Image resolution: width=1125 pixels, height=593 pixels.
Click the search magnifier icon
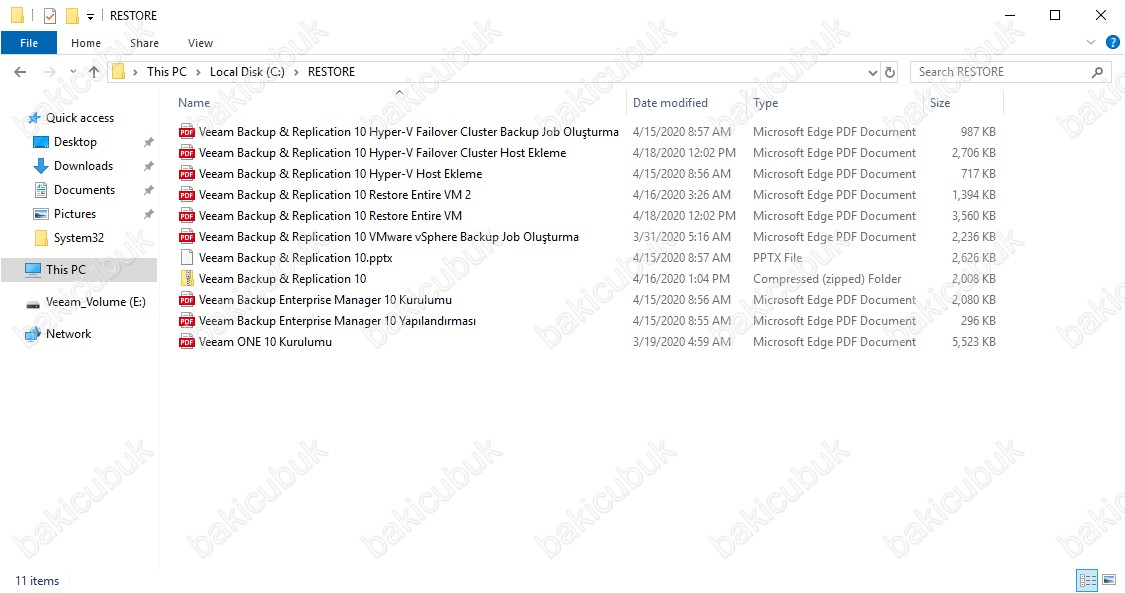pyautogui.click(x=1097, y=72)
